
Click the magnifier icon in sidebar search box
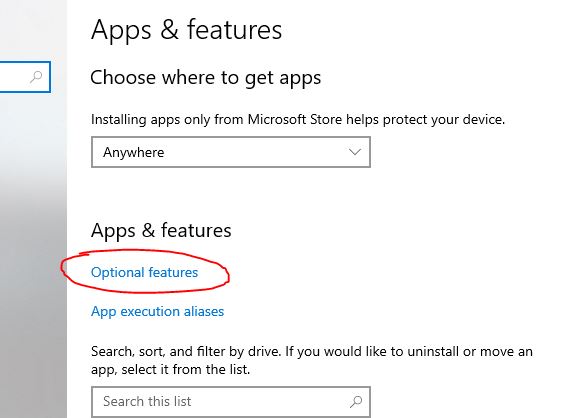coord(36,77)
